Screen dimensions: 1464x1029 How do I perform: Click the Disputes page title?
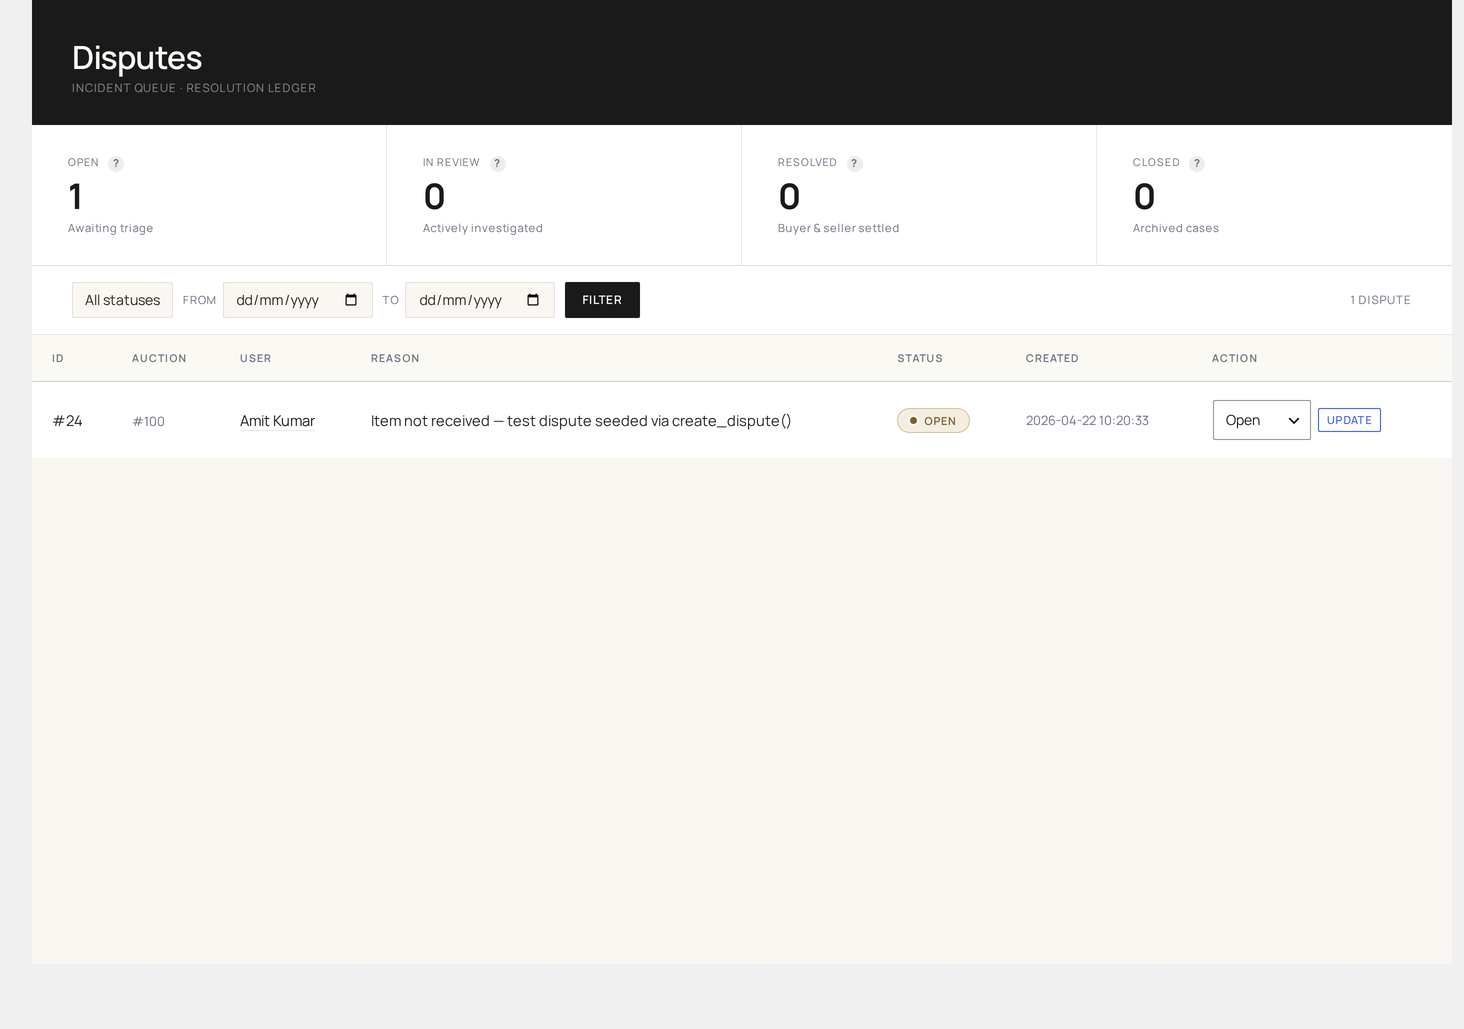click(x=137, y=58)
